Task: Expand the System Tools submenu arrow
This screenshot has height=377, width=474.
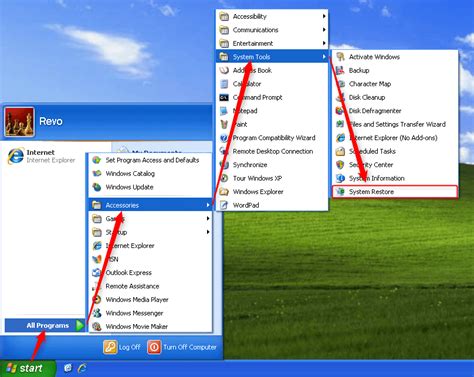Action: point(324,57)
